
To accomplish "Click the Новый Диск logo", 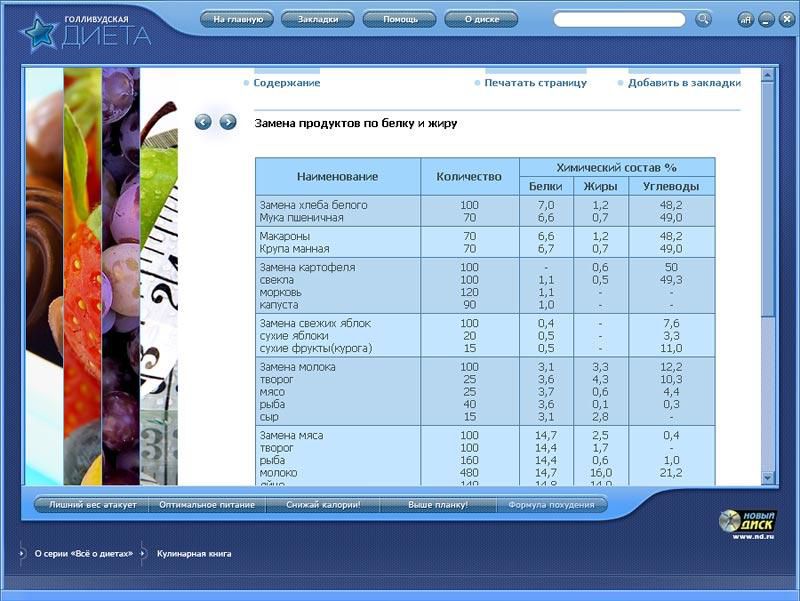I will click(747, 521).
